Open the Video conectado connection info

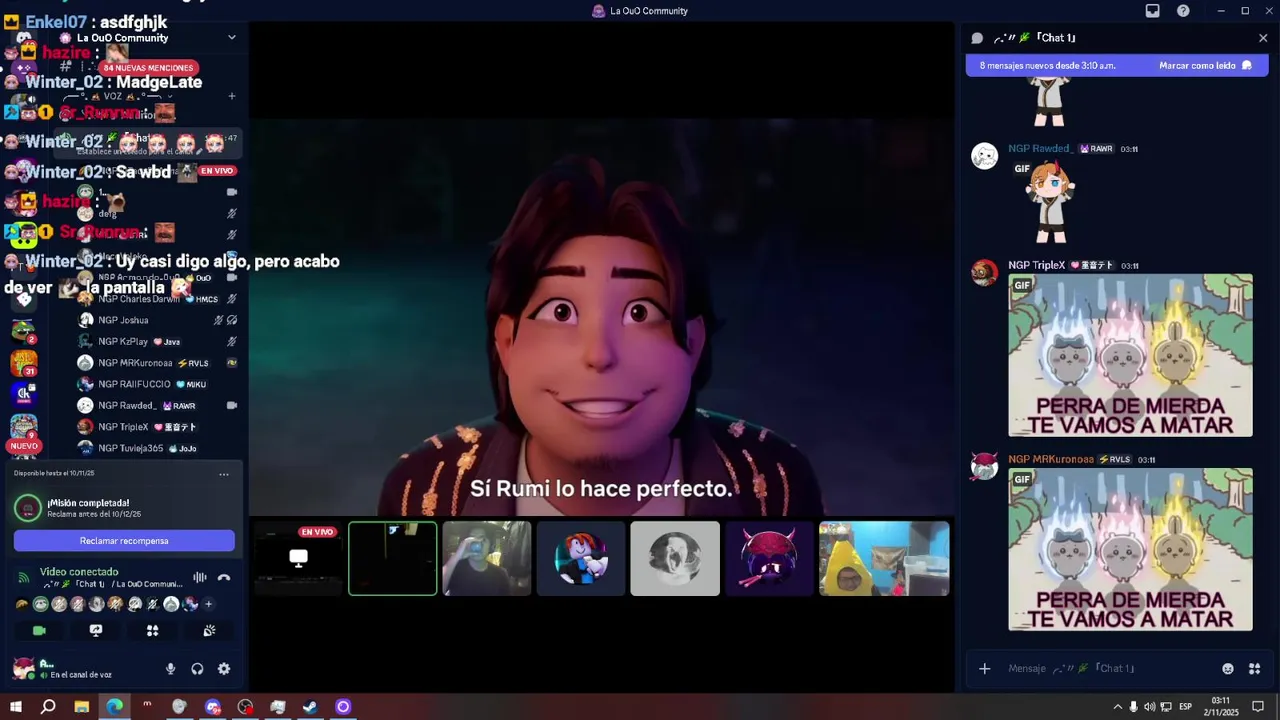click(x=79, y=572)
